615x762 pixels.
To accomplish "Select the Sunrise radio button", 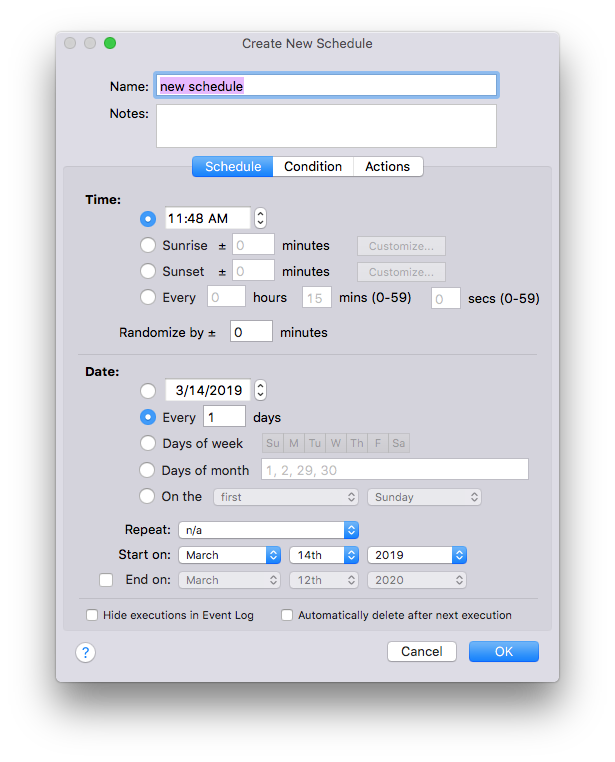I will coord(148,245).
